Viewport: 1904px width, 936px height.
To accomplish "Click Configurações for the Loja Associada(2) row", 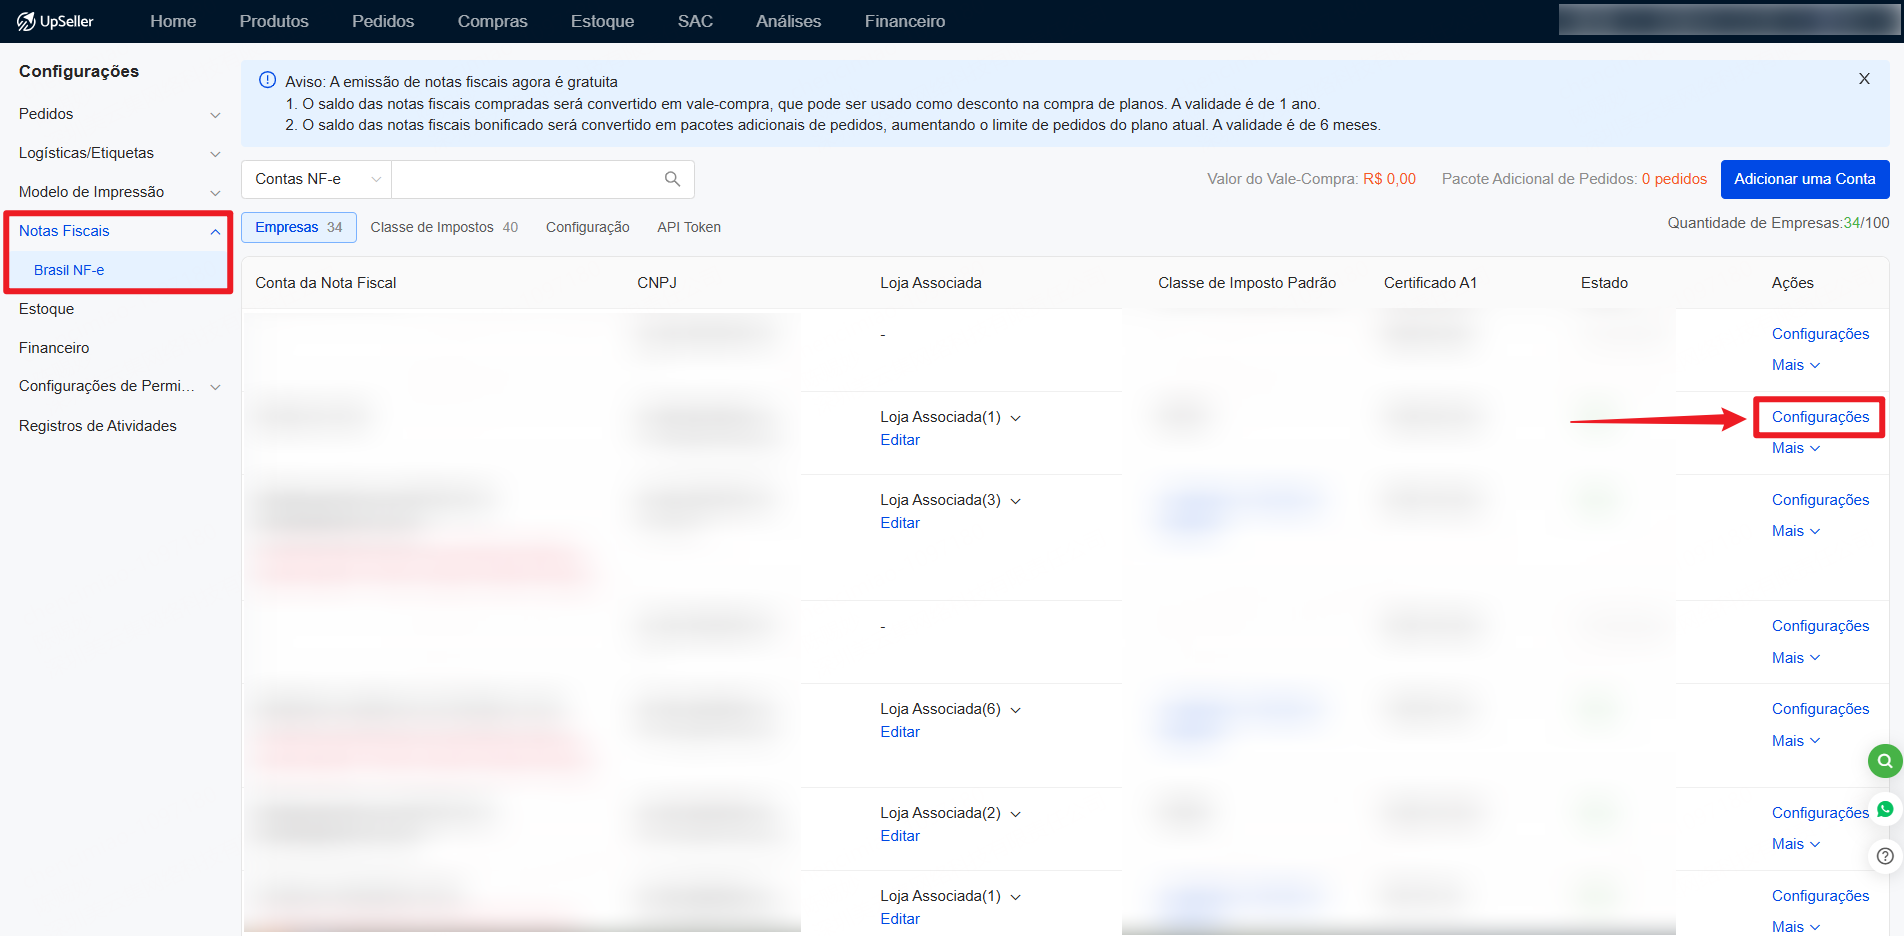I will pyautogui.click(x=1820, y=813).
